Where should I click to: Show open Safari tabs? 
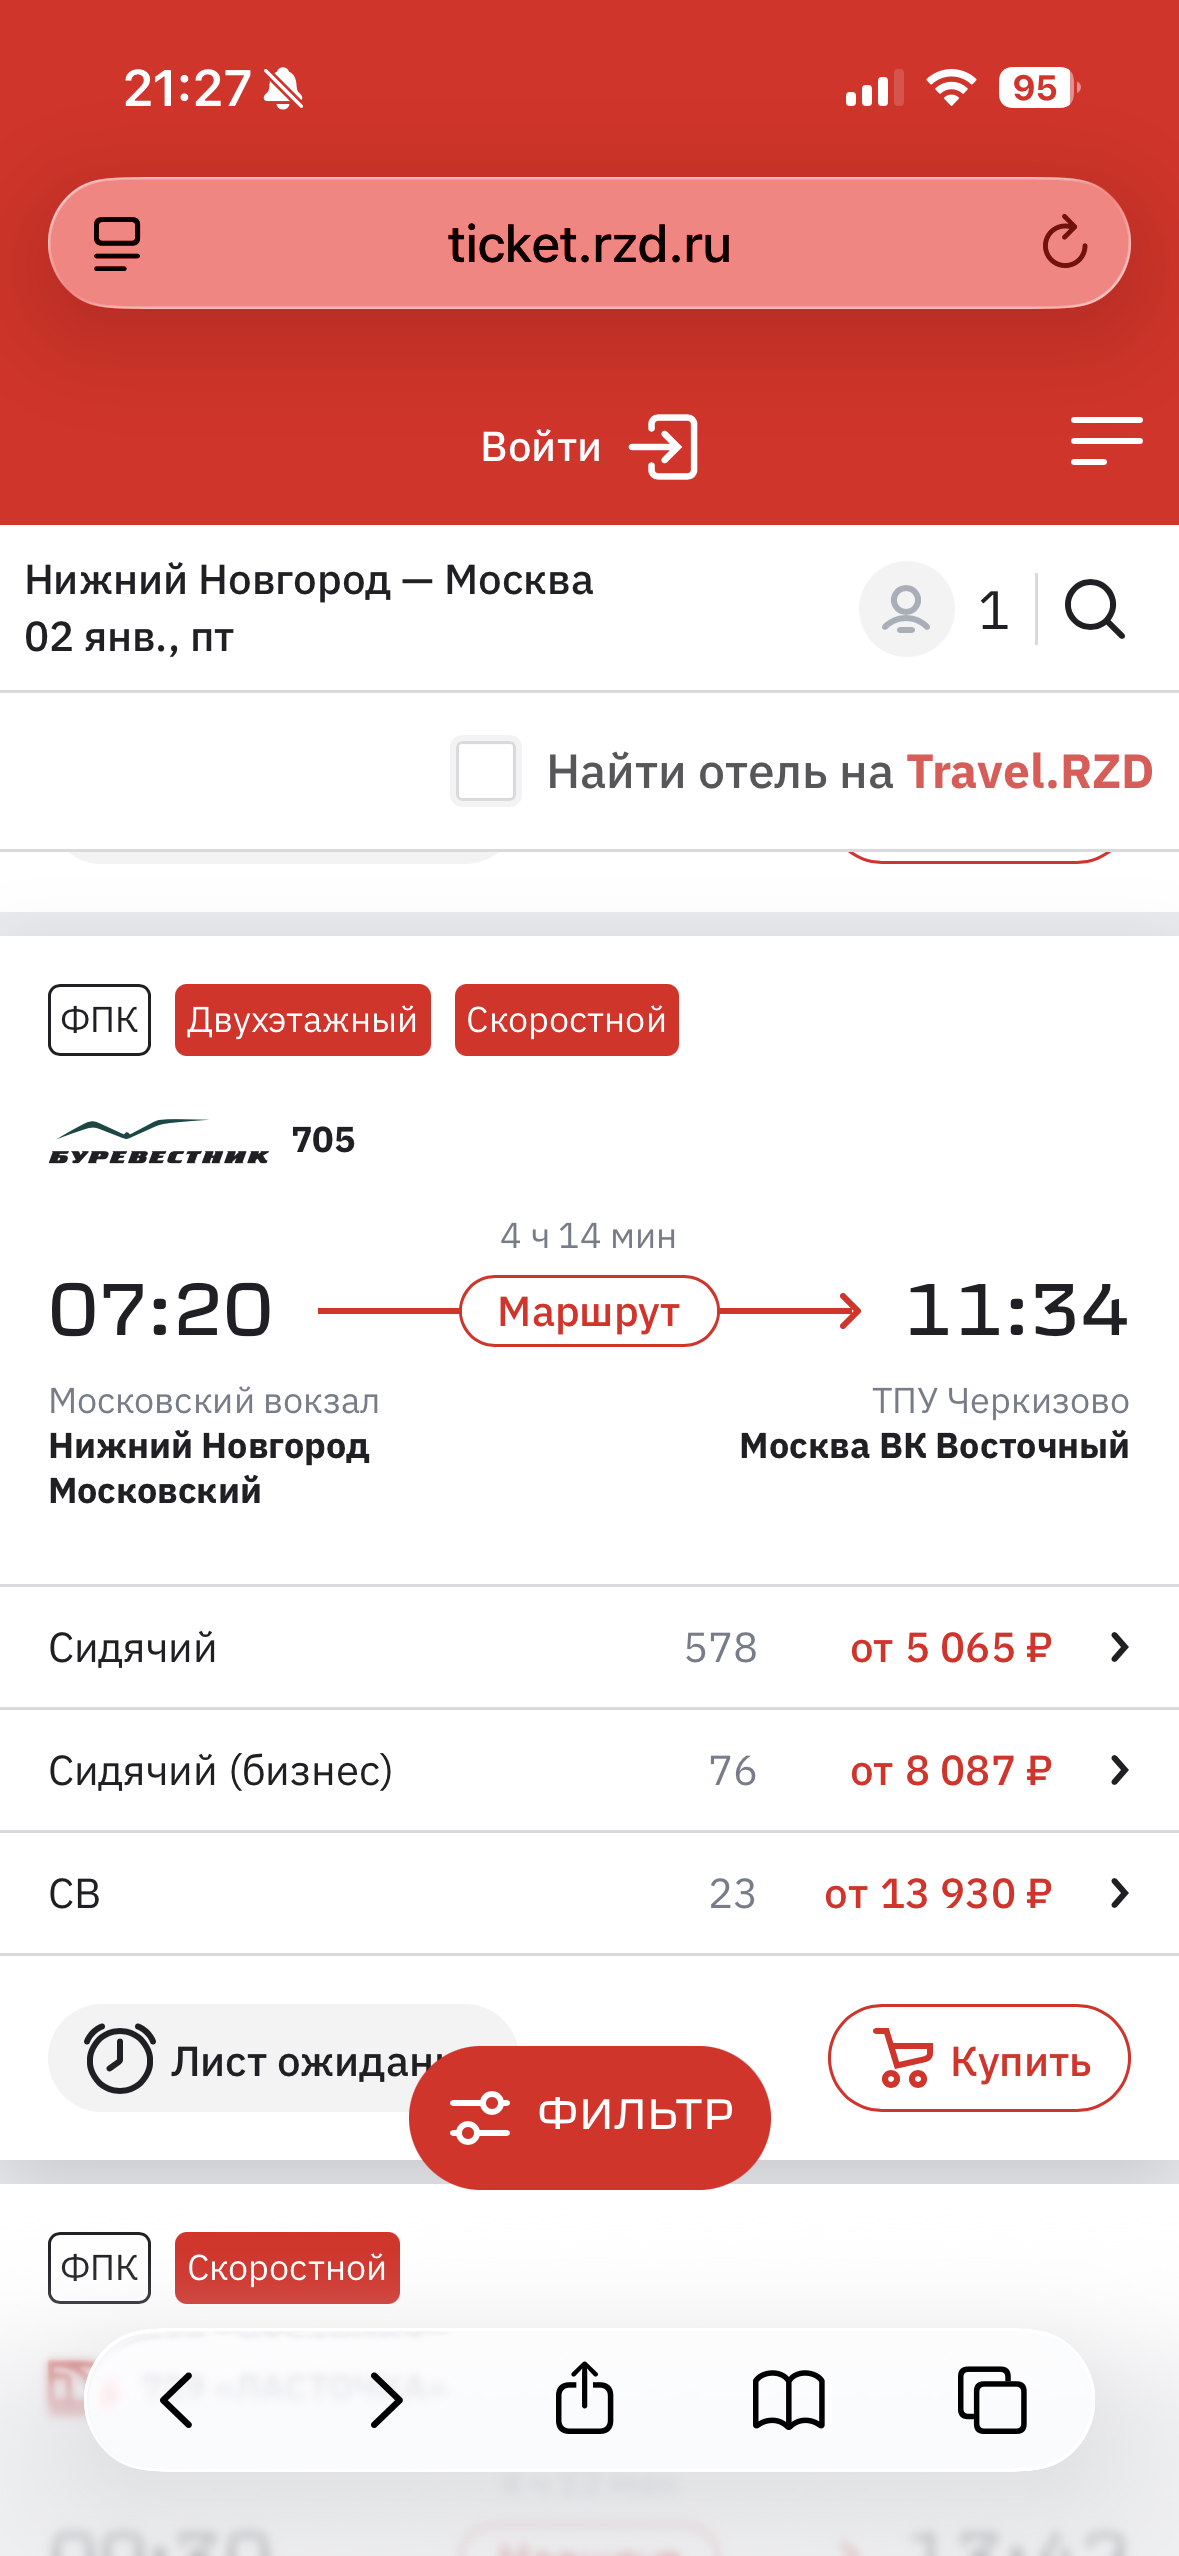(x=991, y=2399)
